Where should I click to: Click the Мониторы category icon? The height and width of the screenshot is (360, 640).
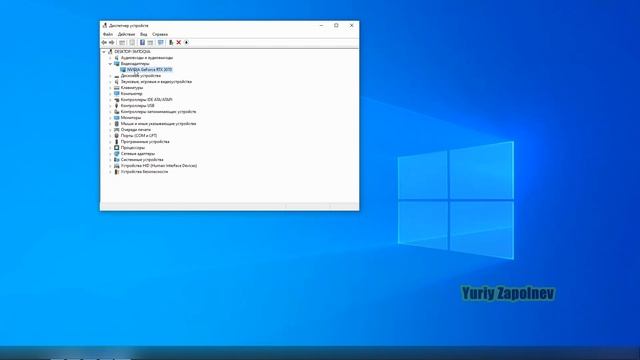click(117, 118)
